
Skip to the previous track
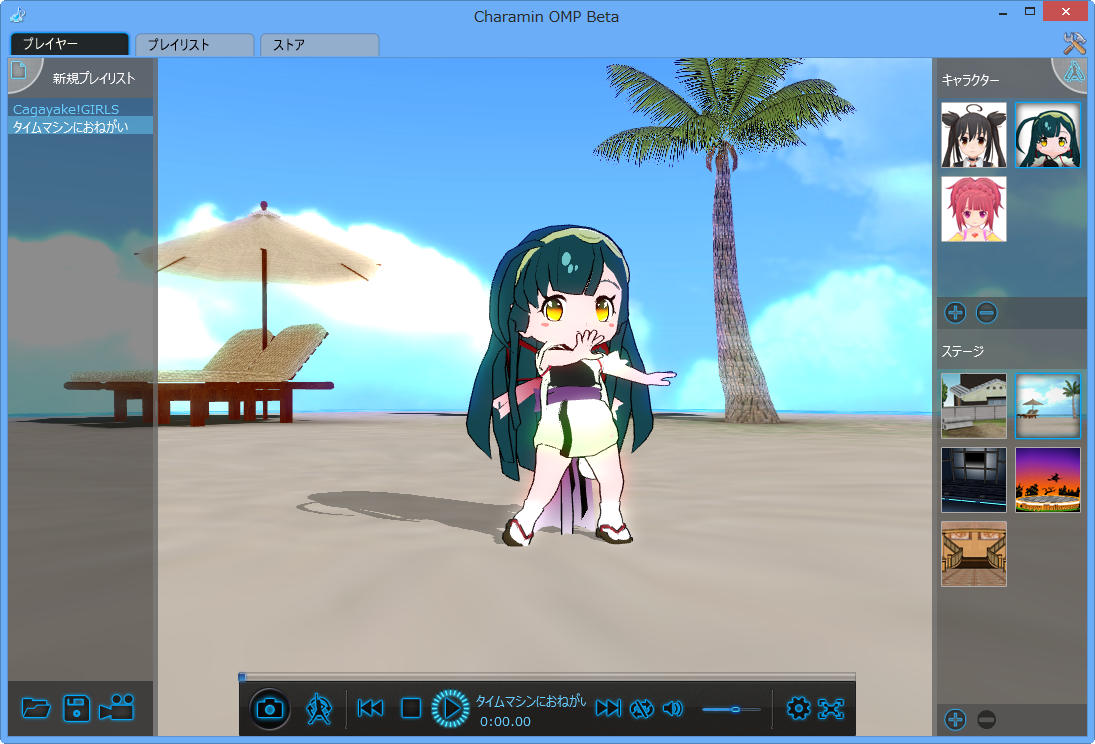370,708
